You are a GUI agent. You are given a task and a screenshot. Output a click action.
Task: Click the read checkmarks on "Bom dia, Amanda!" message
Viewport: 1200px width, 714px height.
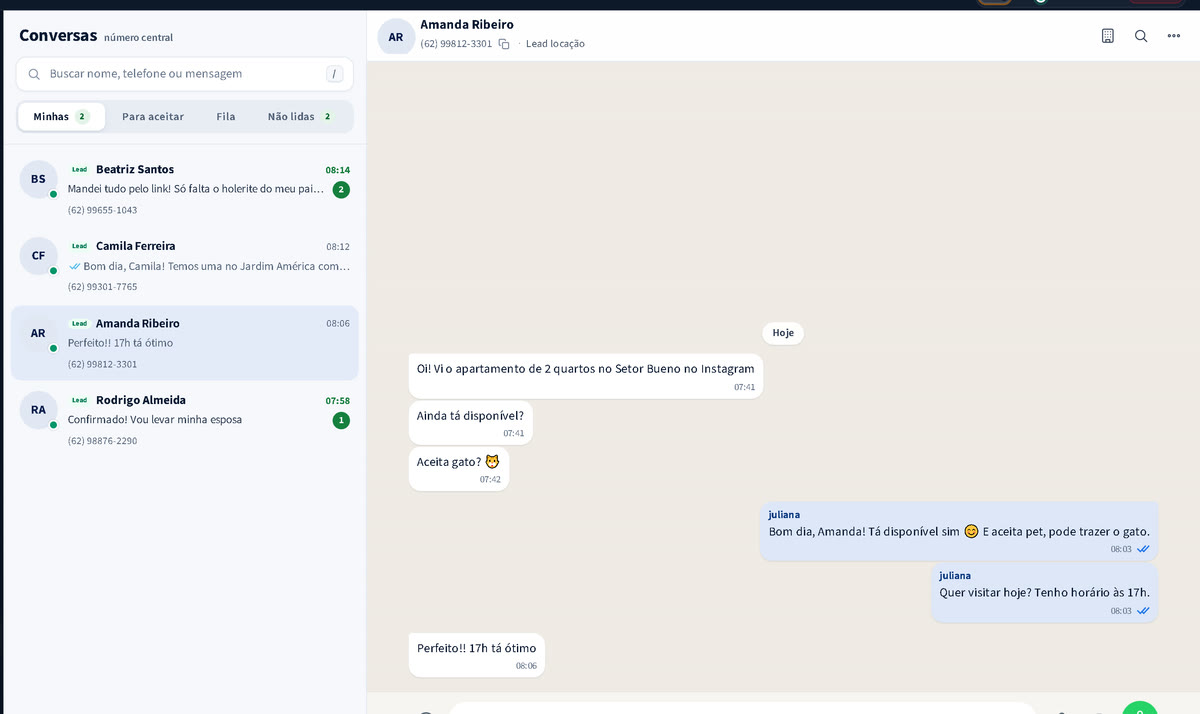1143,549
